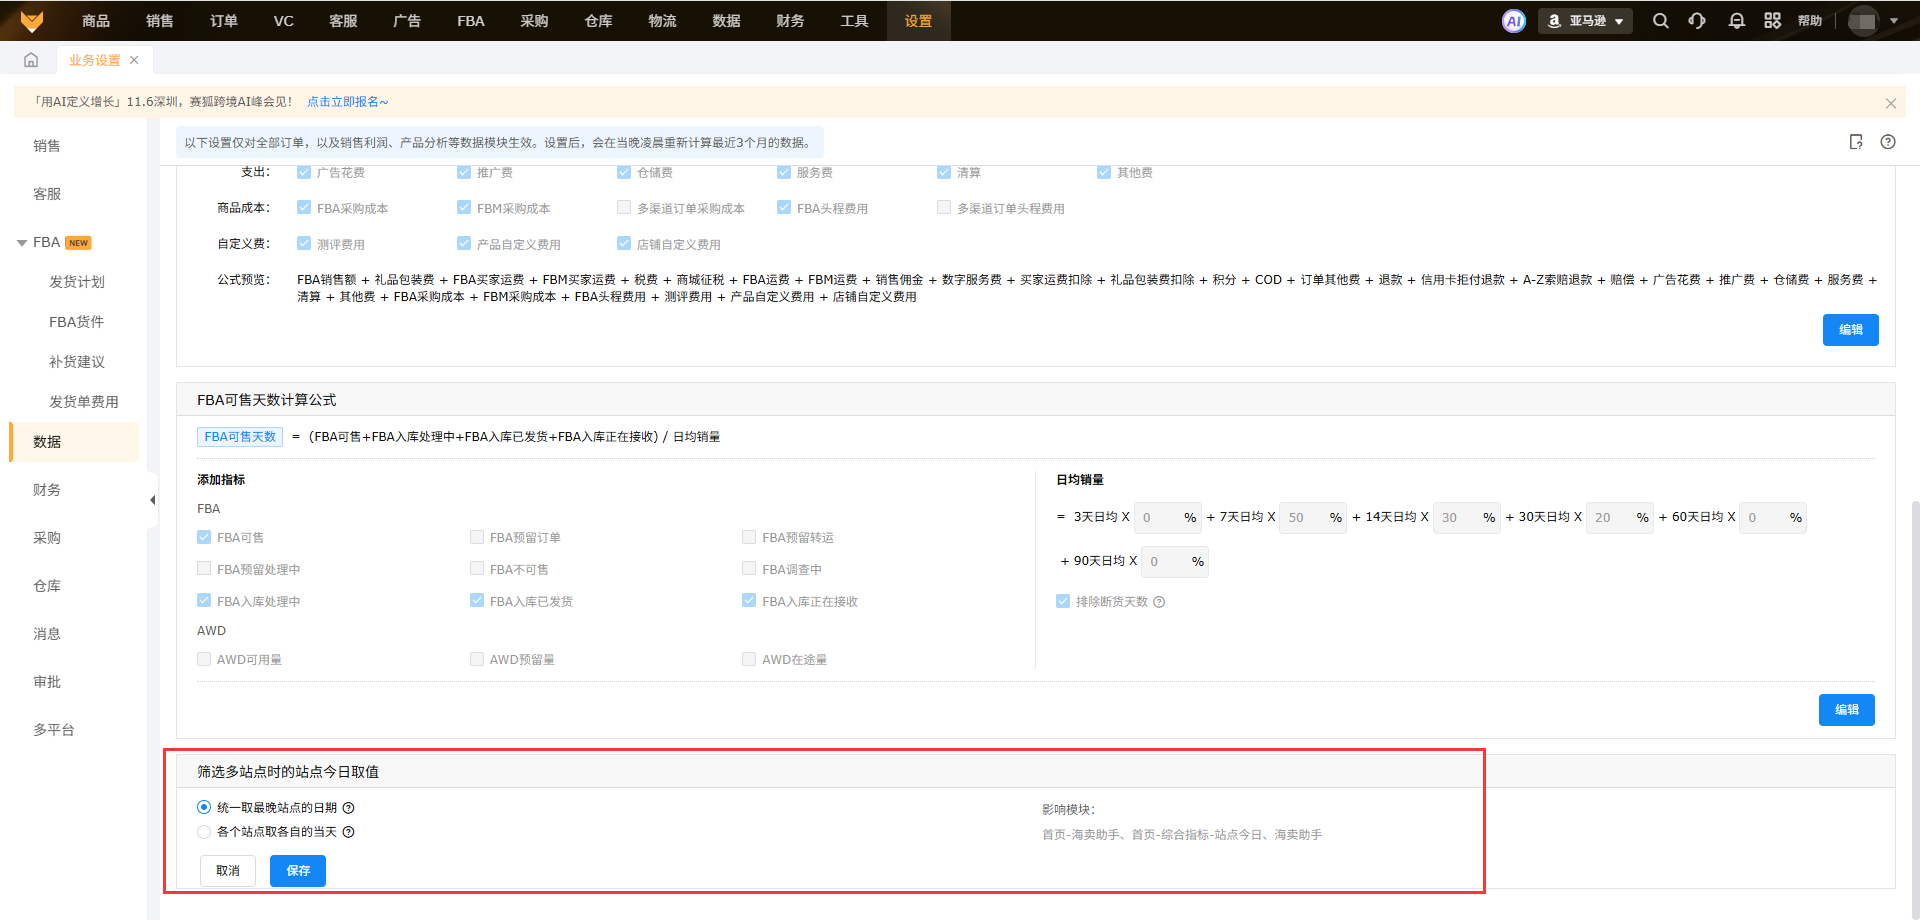This screenshot has height=920, width=1920.
Task: Click the 90天日均 percentage input field
Action: [1175, 562]
